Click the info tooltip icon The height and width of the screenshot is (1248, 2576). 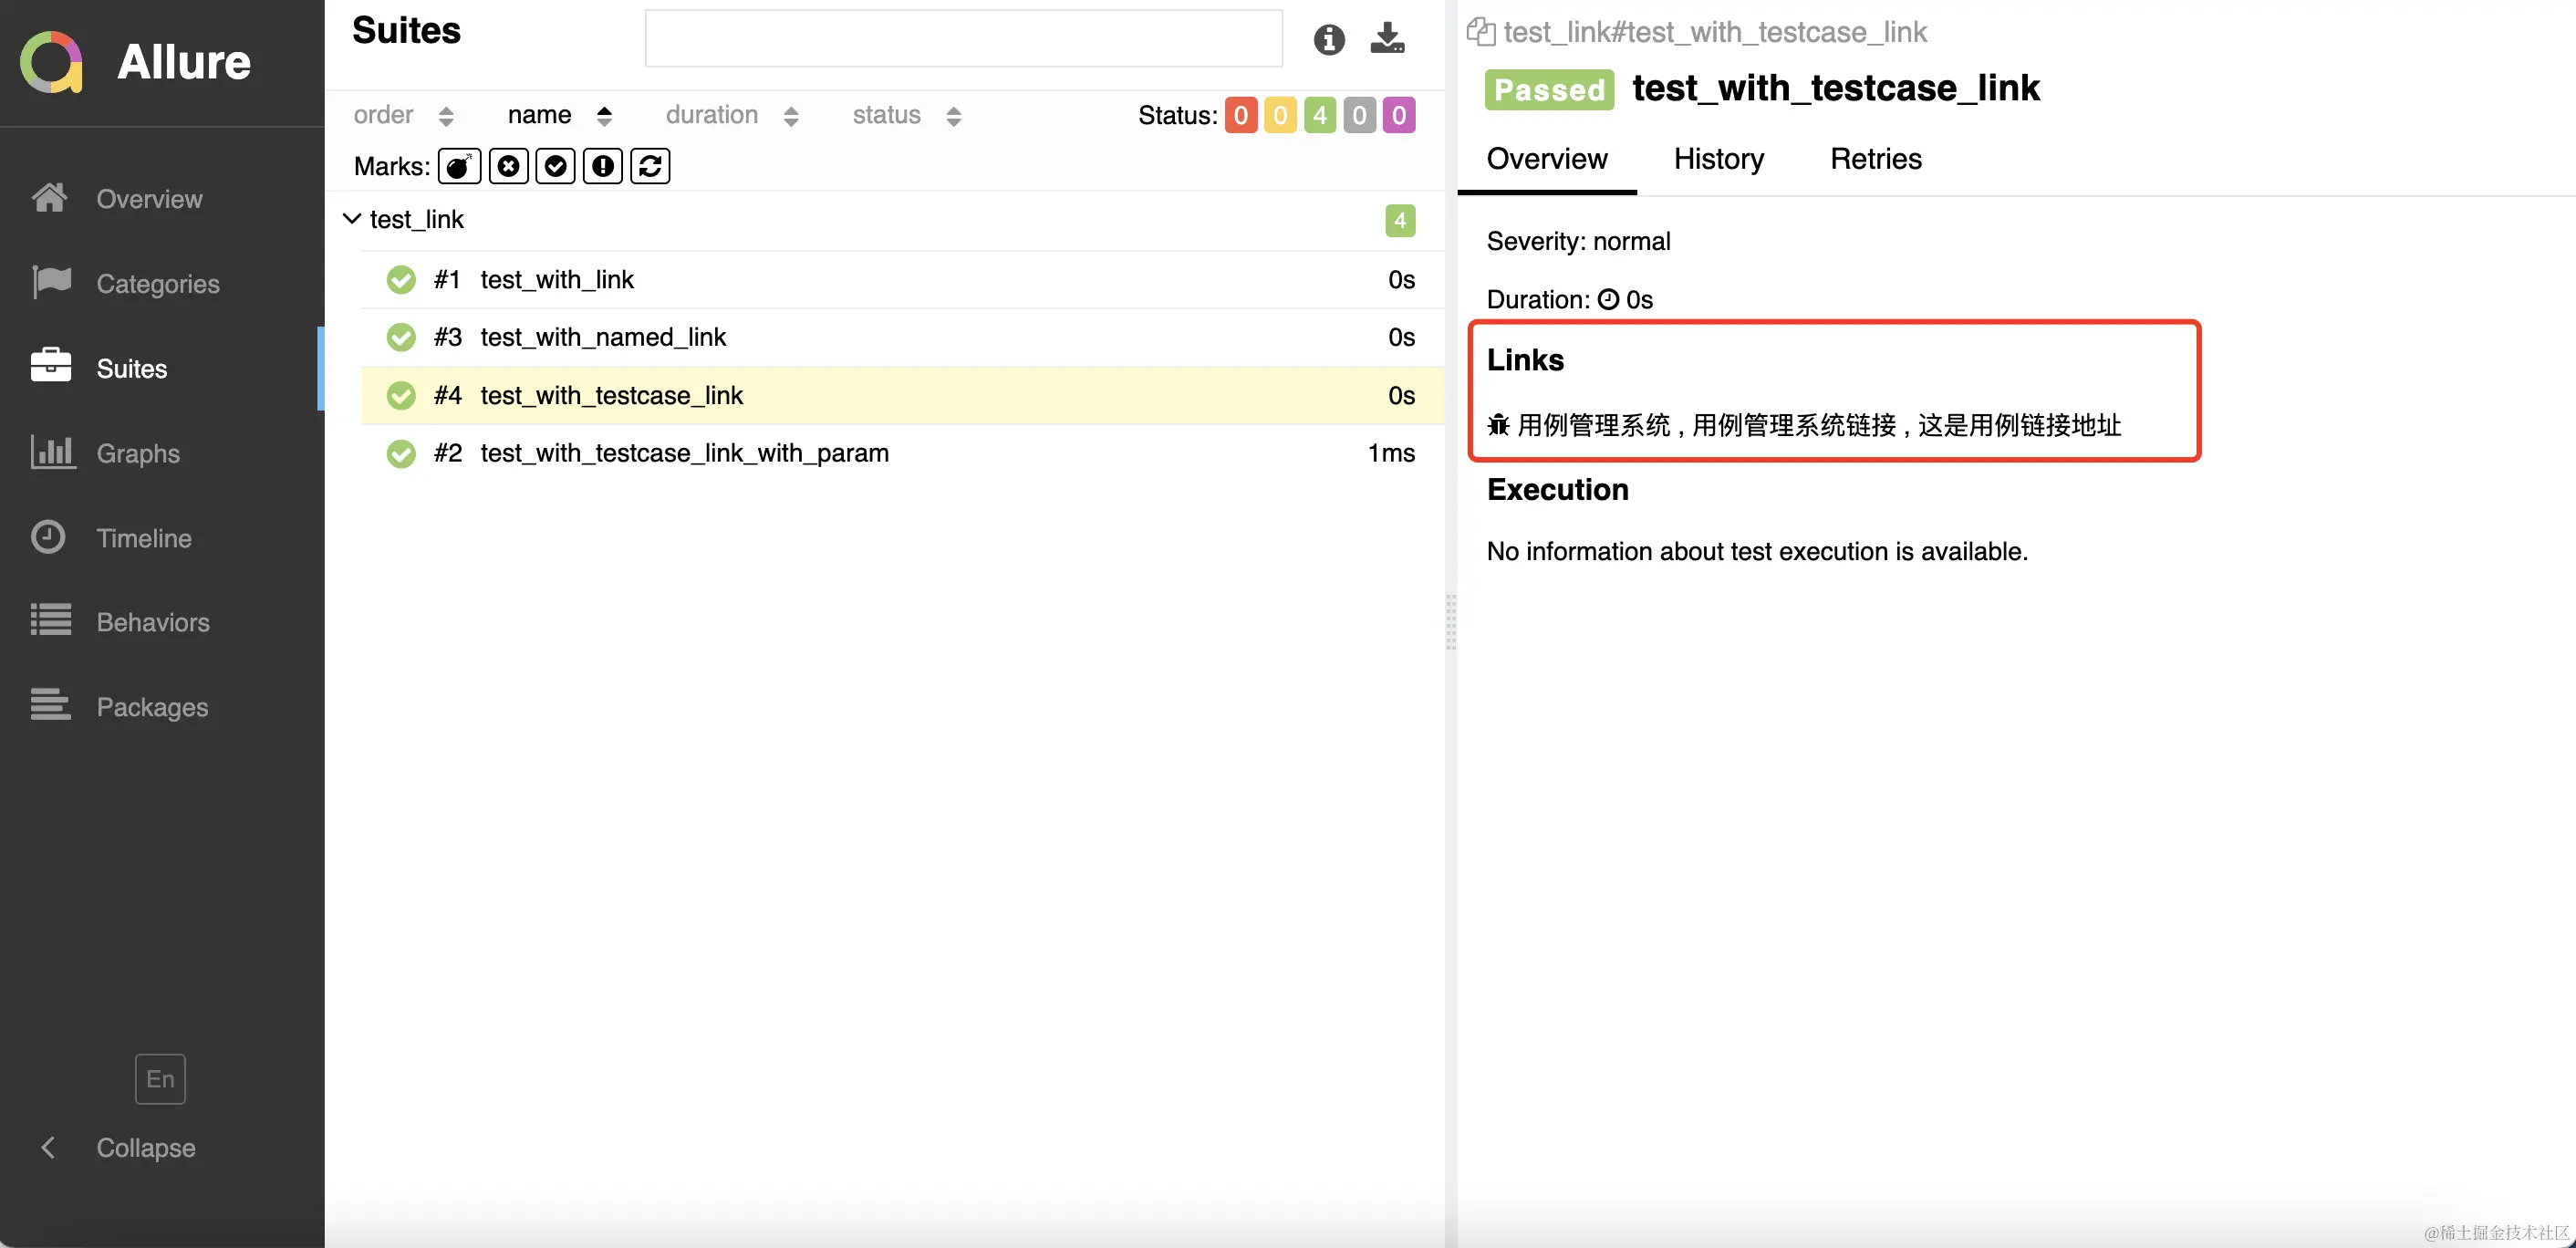[1328, 39]
